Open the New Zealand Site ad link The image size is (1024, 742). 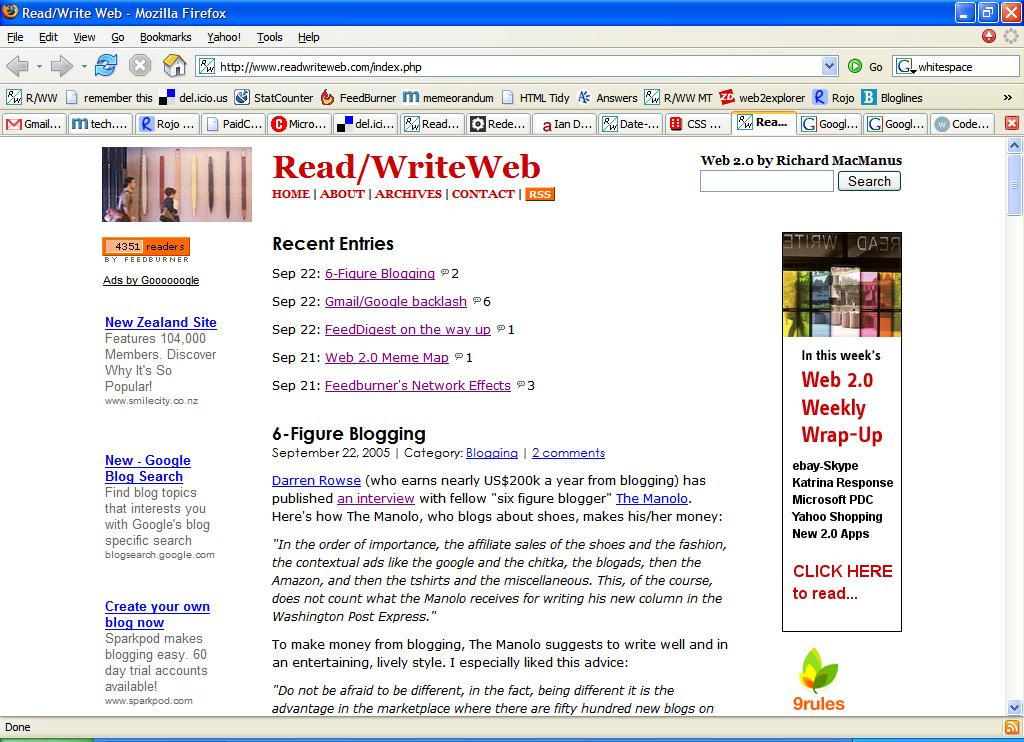tap(161, 322)
